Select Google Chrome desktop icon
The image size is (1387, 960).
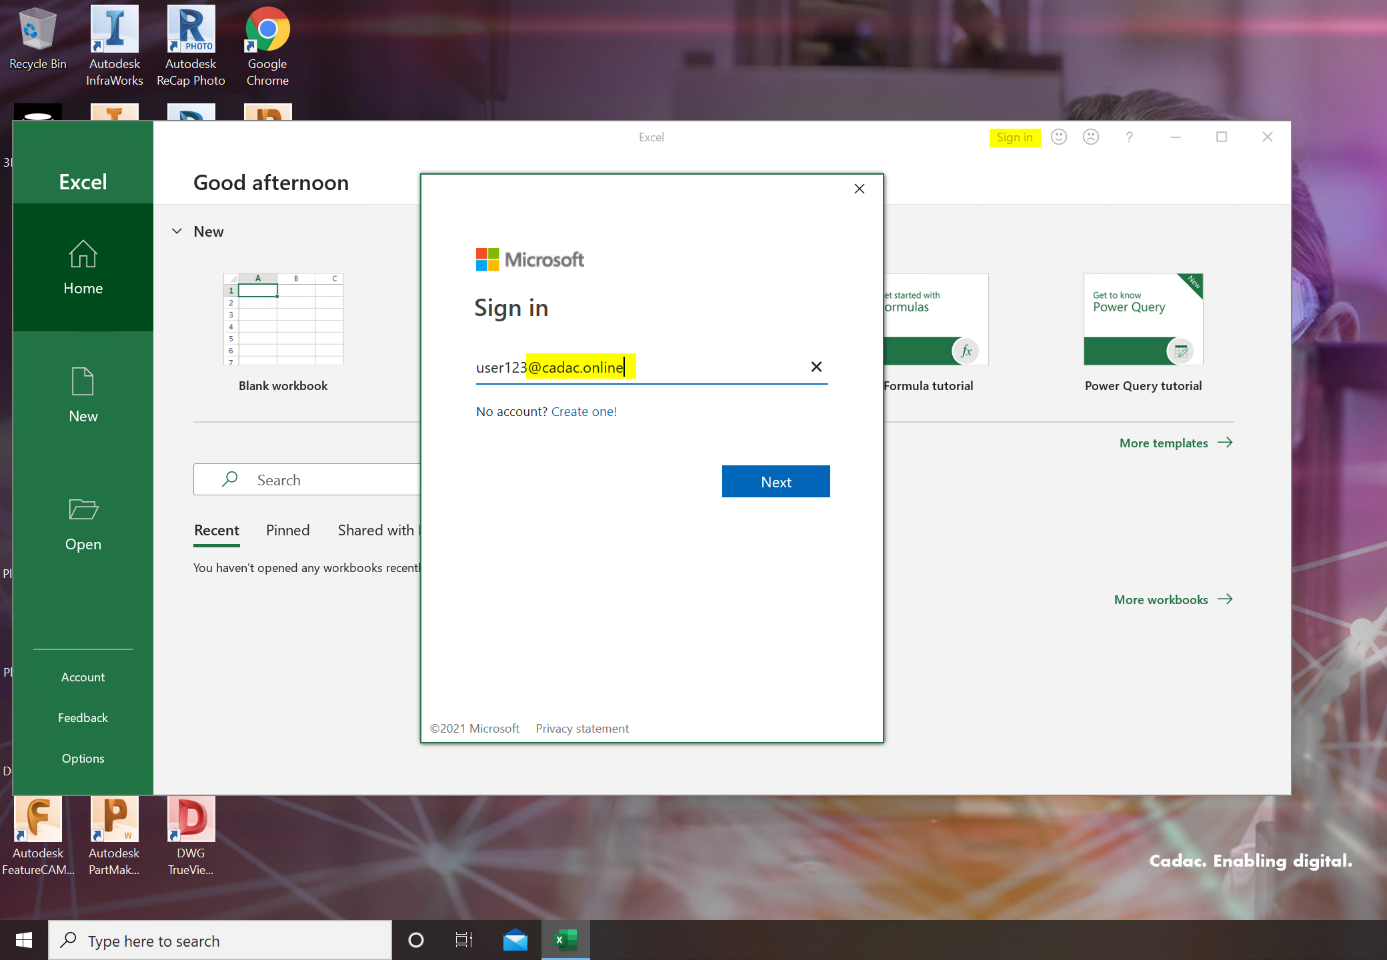(268, 46)
